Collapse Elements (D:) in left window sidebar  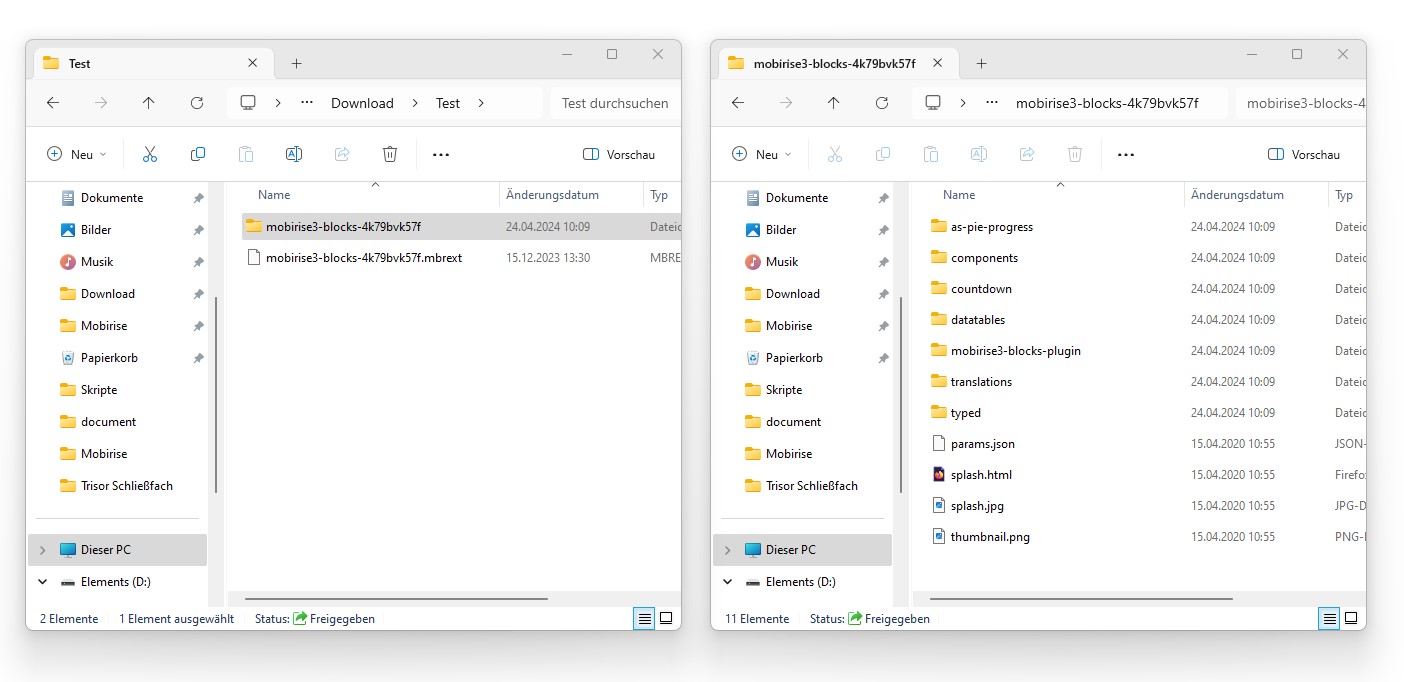42,582
